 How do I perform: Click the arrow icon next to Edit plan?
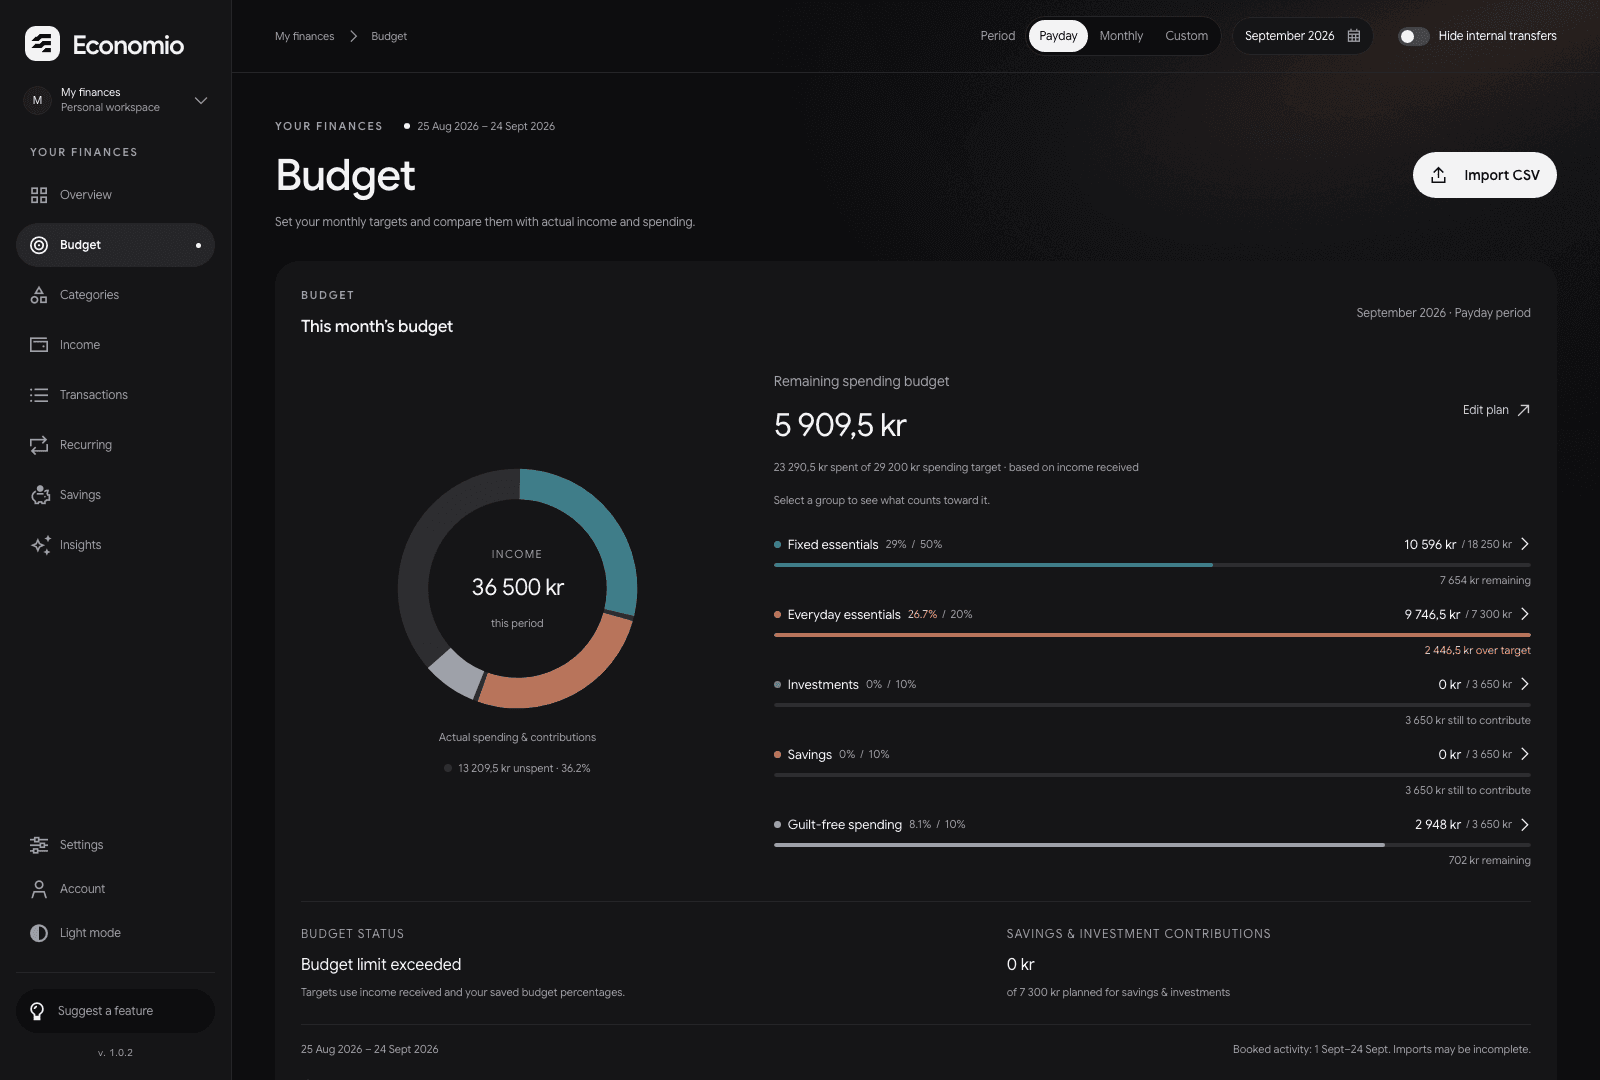[1523, 410]
